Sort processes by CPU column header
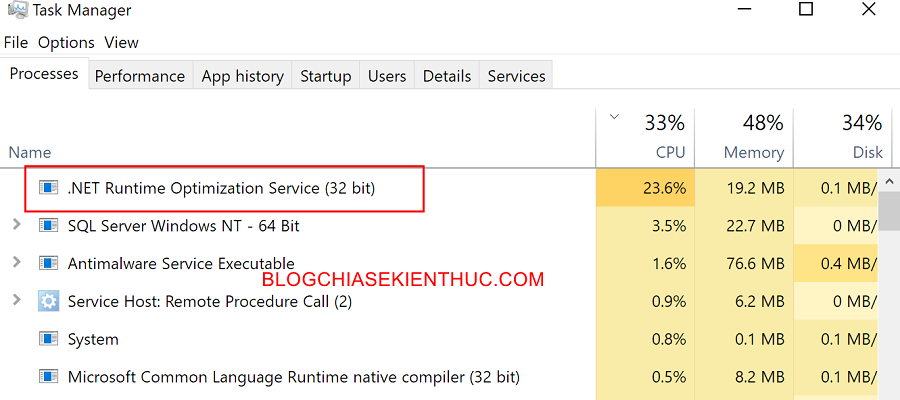This screenshot has width=900, height=400. (645, 137)
